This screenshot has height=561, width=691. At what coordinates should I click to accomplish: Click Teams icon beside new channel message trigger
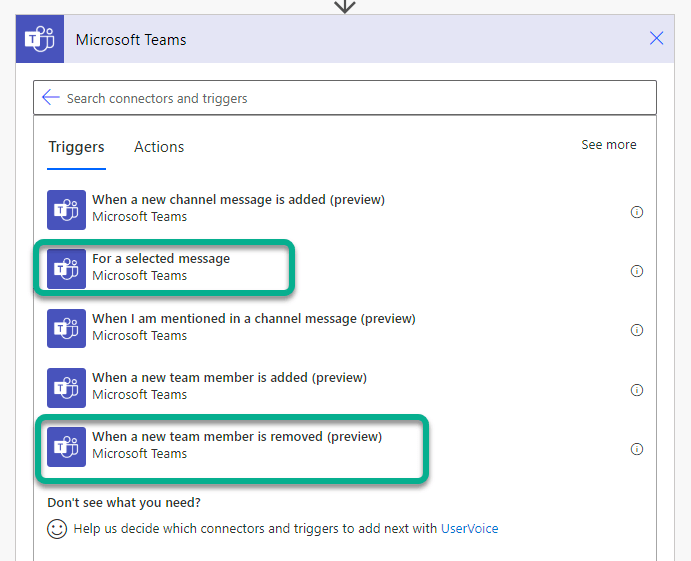(x=67, y=209)
